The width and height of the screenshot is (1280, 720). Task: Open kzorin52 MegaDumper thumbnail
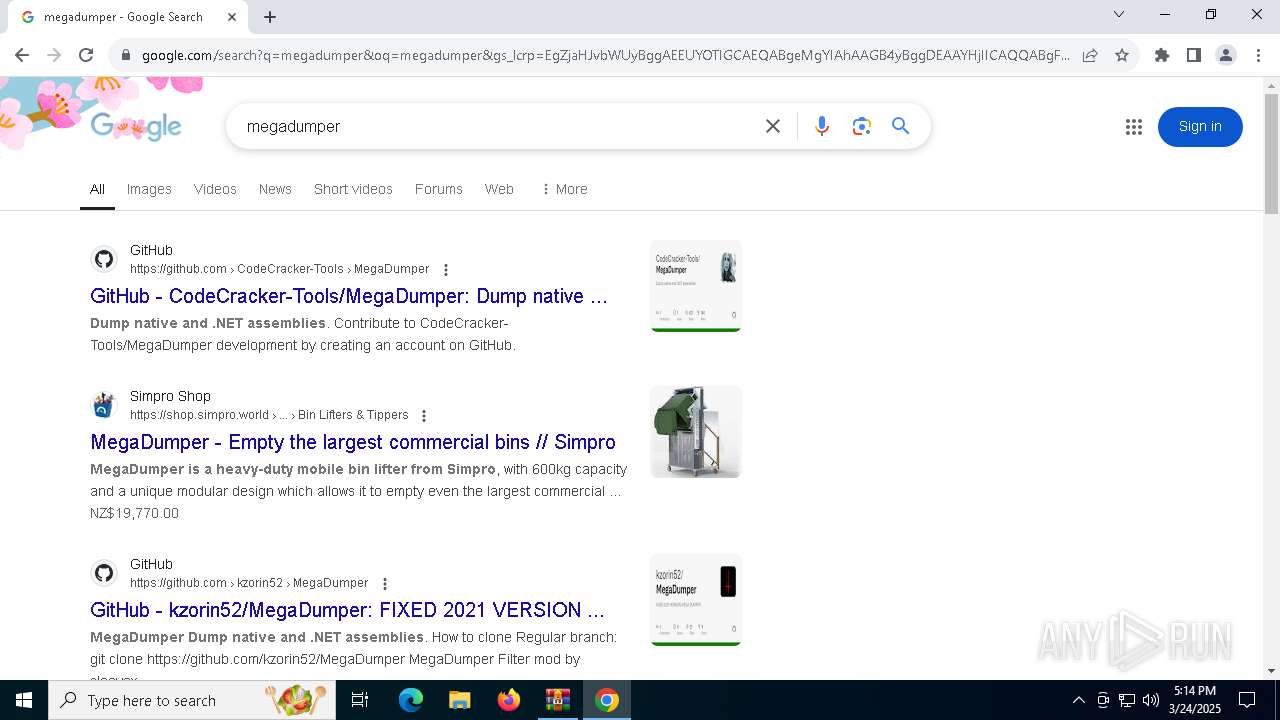pos(696,600)
